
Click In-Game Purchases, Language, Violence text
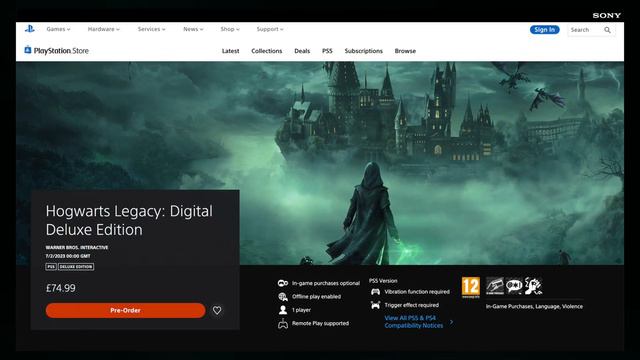pyautogui.click(x=534, y=307)
